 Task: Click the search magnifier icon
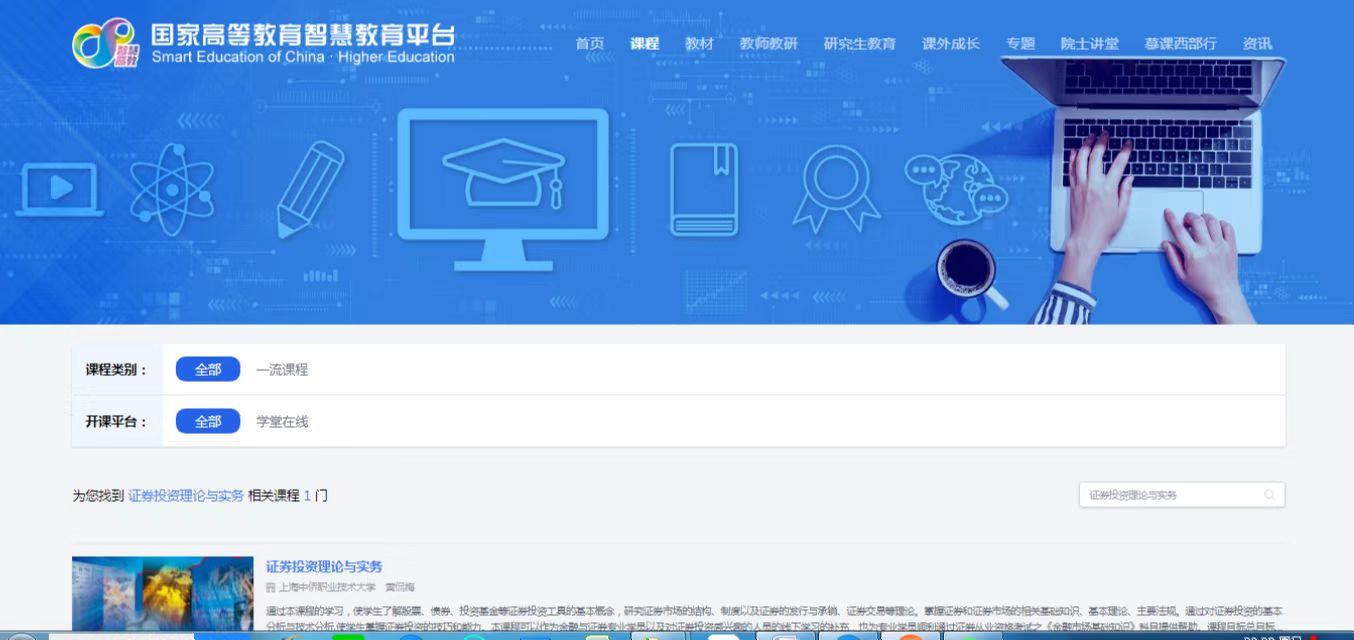[x=1269, y=495]
